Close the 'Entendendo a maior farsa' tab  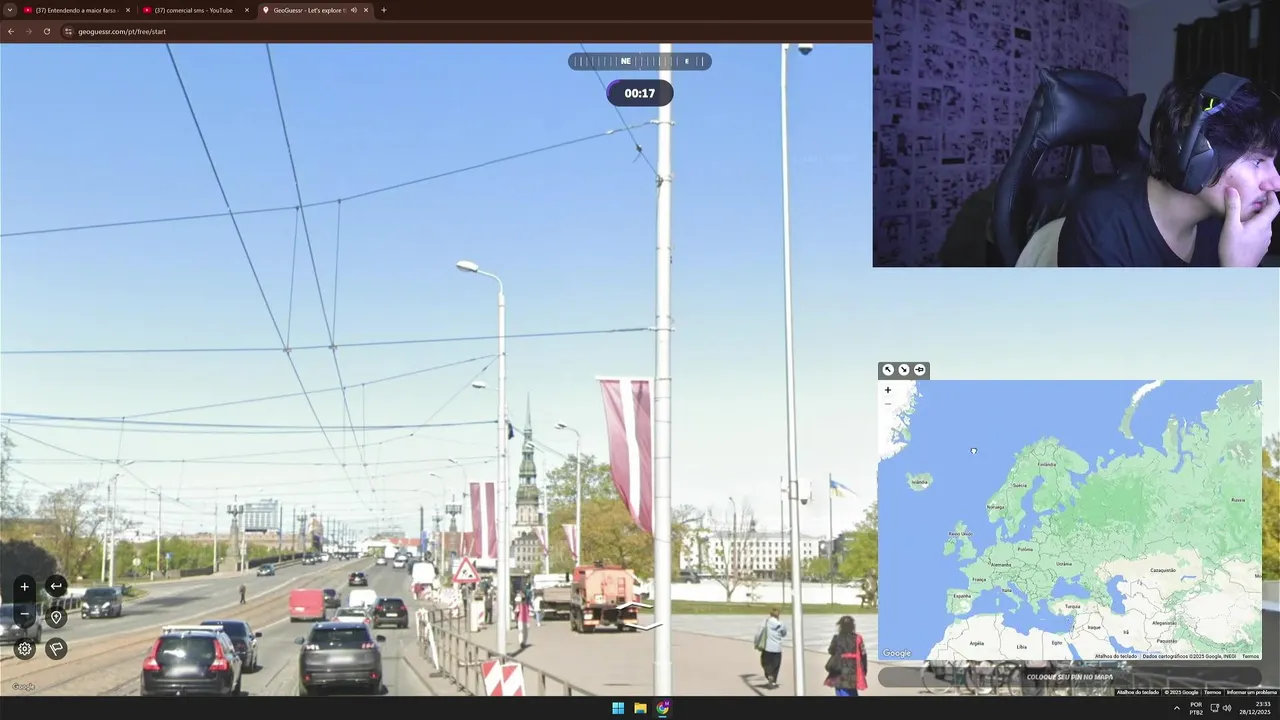click(128, 10)
